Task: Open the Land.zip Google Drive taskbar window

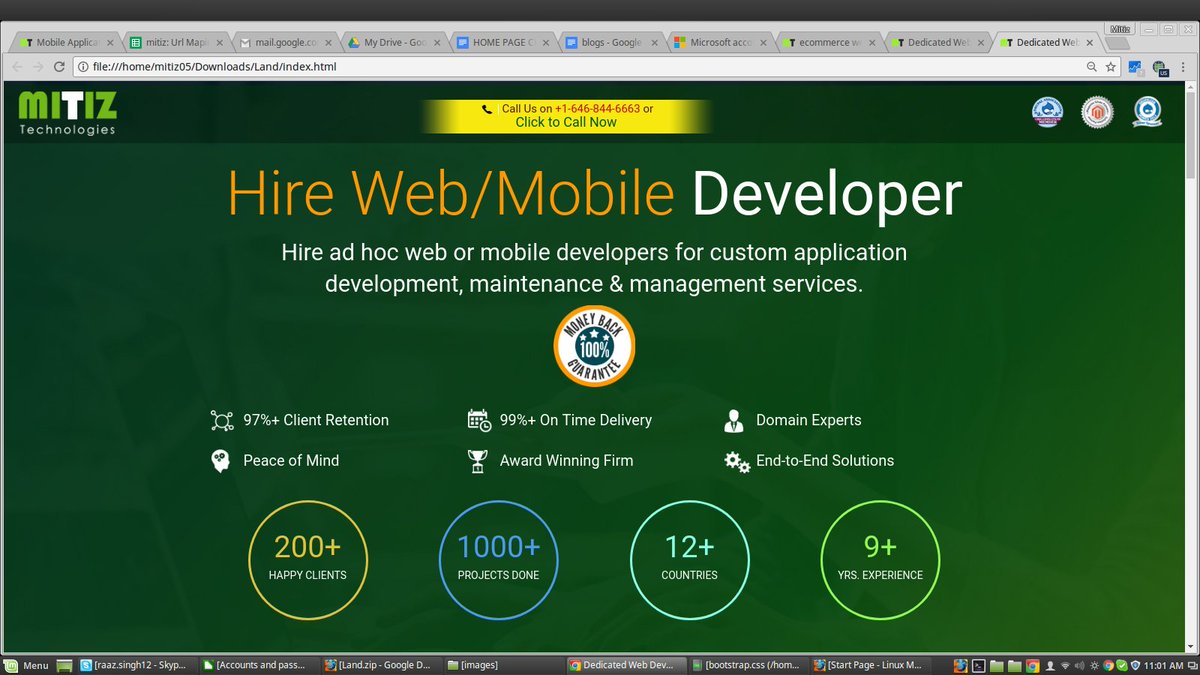Action: [380, 665]
